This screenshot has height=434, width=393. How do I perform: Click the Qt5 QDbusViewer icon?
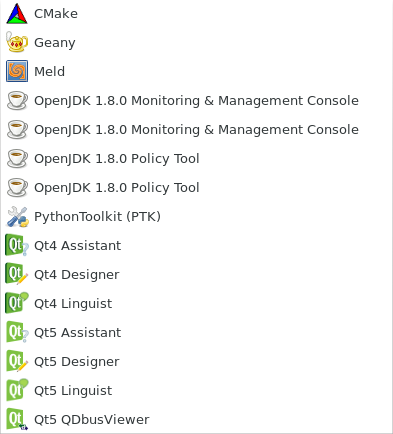[x=17, y=419]
